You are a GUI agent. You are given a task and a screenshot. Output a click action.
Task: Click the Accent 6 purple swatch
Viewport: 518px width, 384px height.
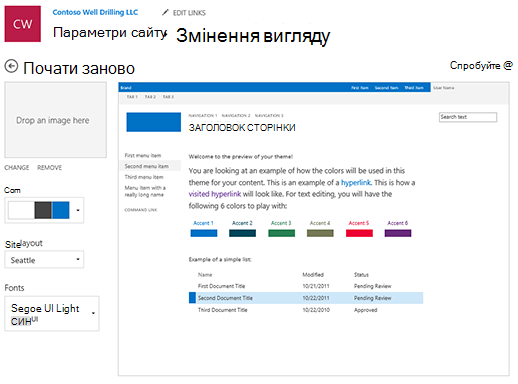(x=398, y=233)
